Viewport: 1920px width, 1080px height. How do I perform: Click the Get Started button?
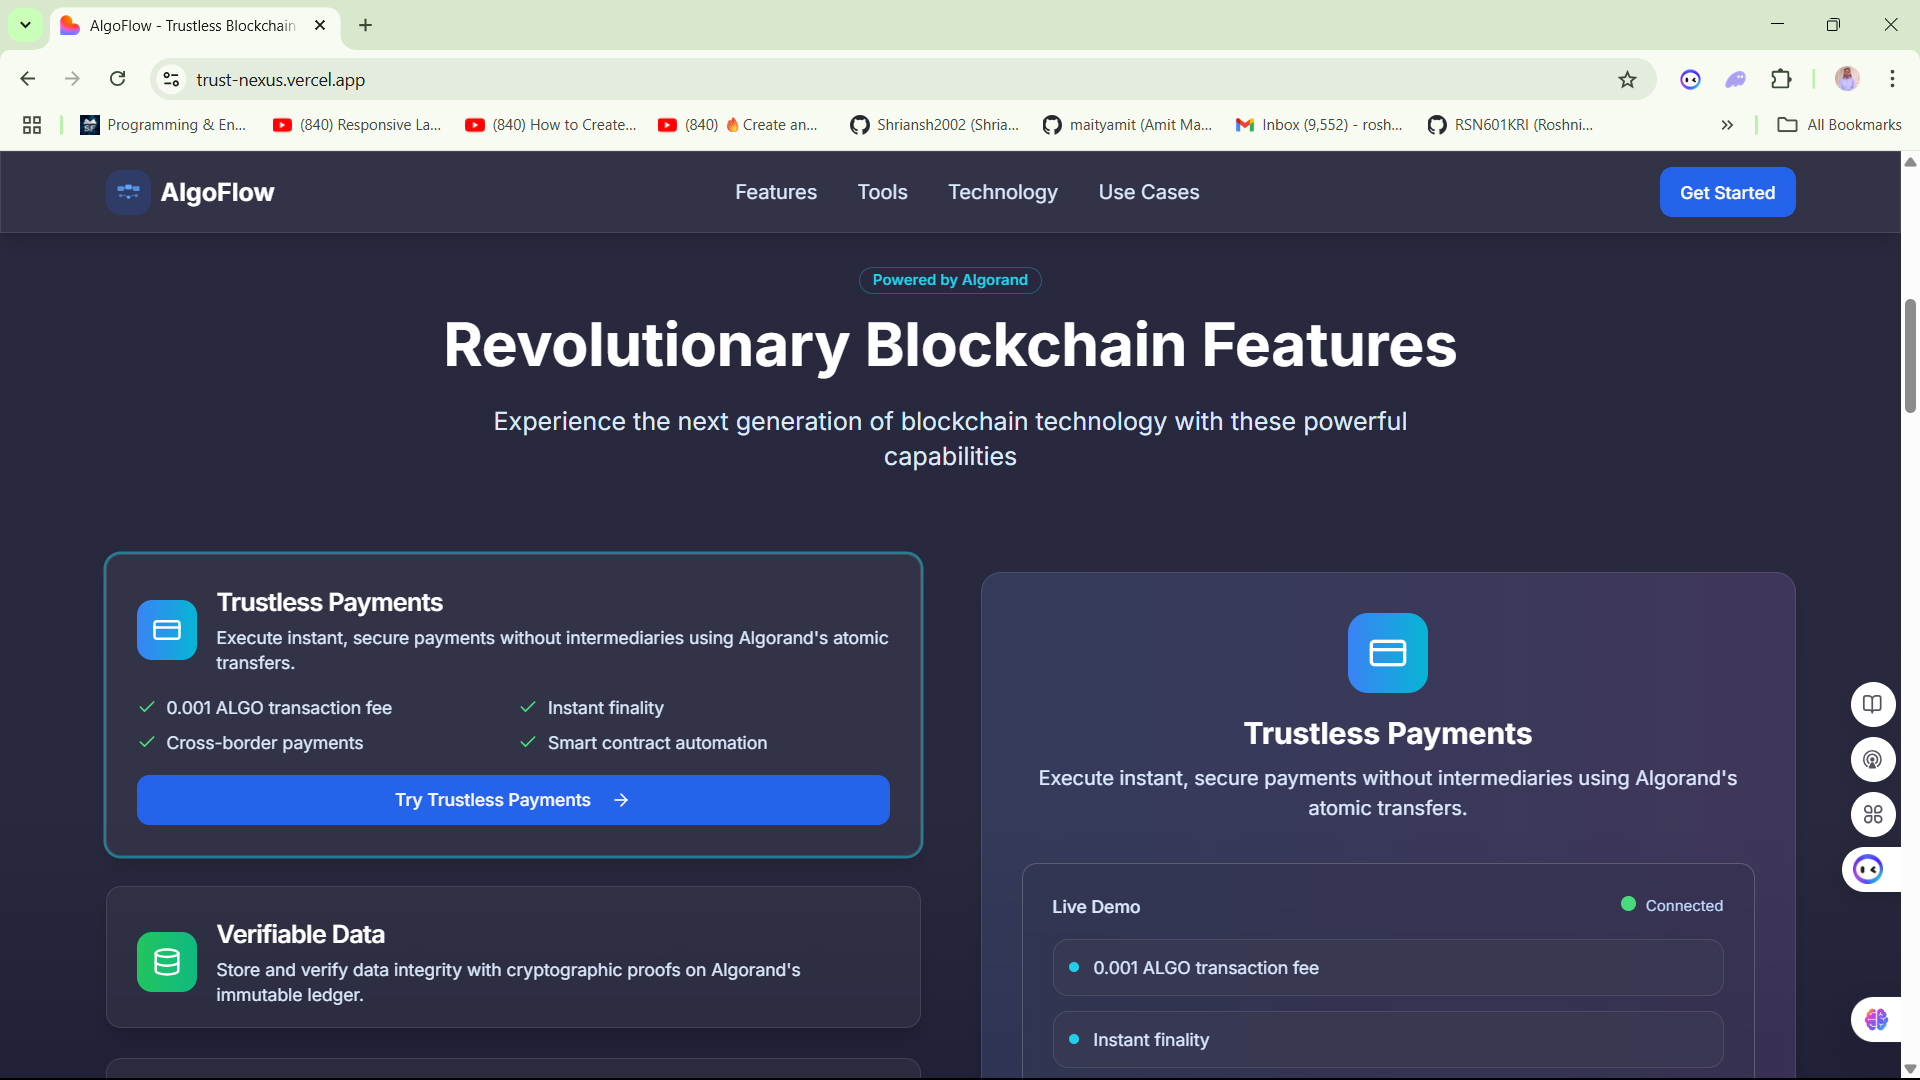tap(1727, 192)
